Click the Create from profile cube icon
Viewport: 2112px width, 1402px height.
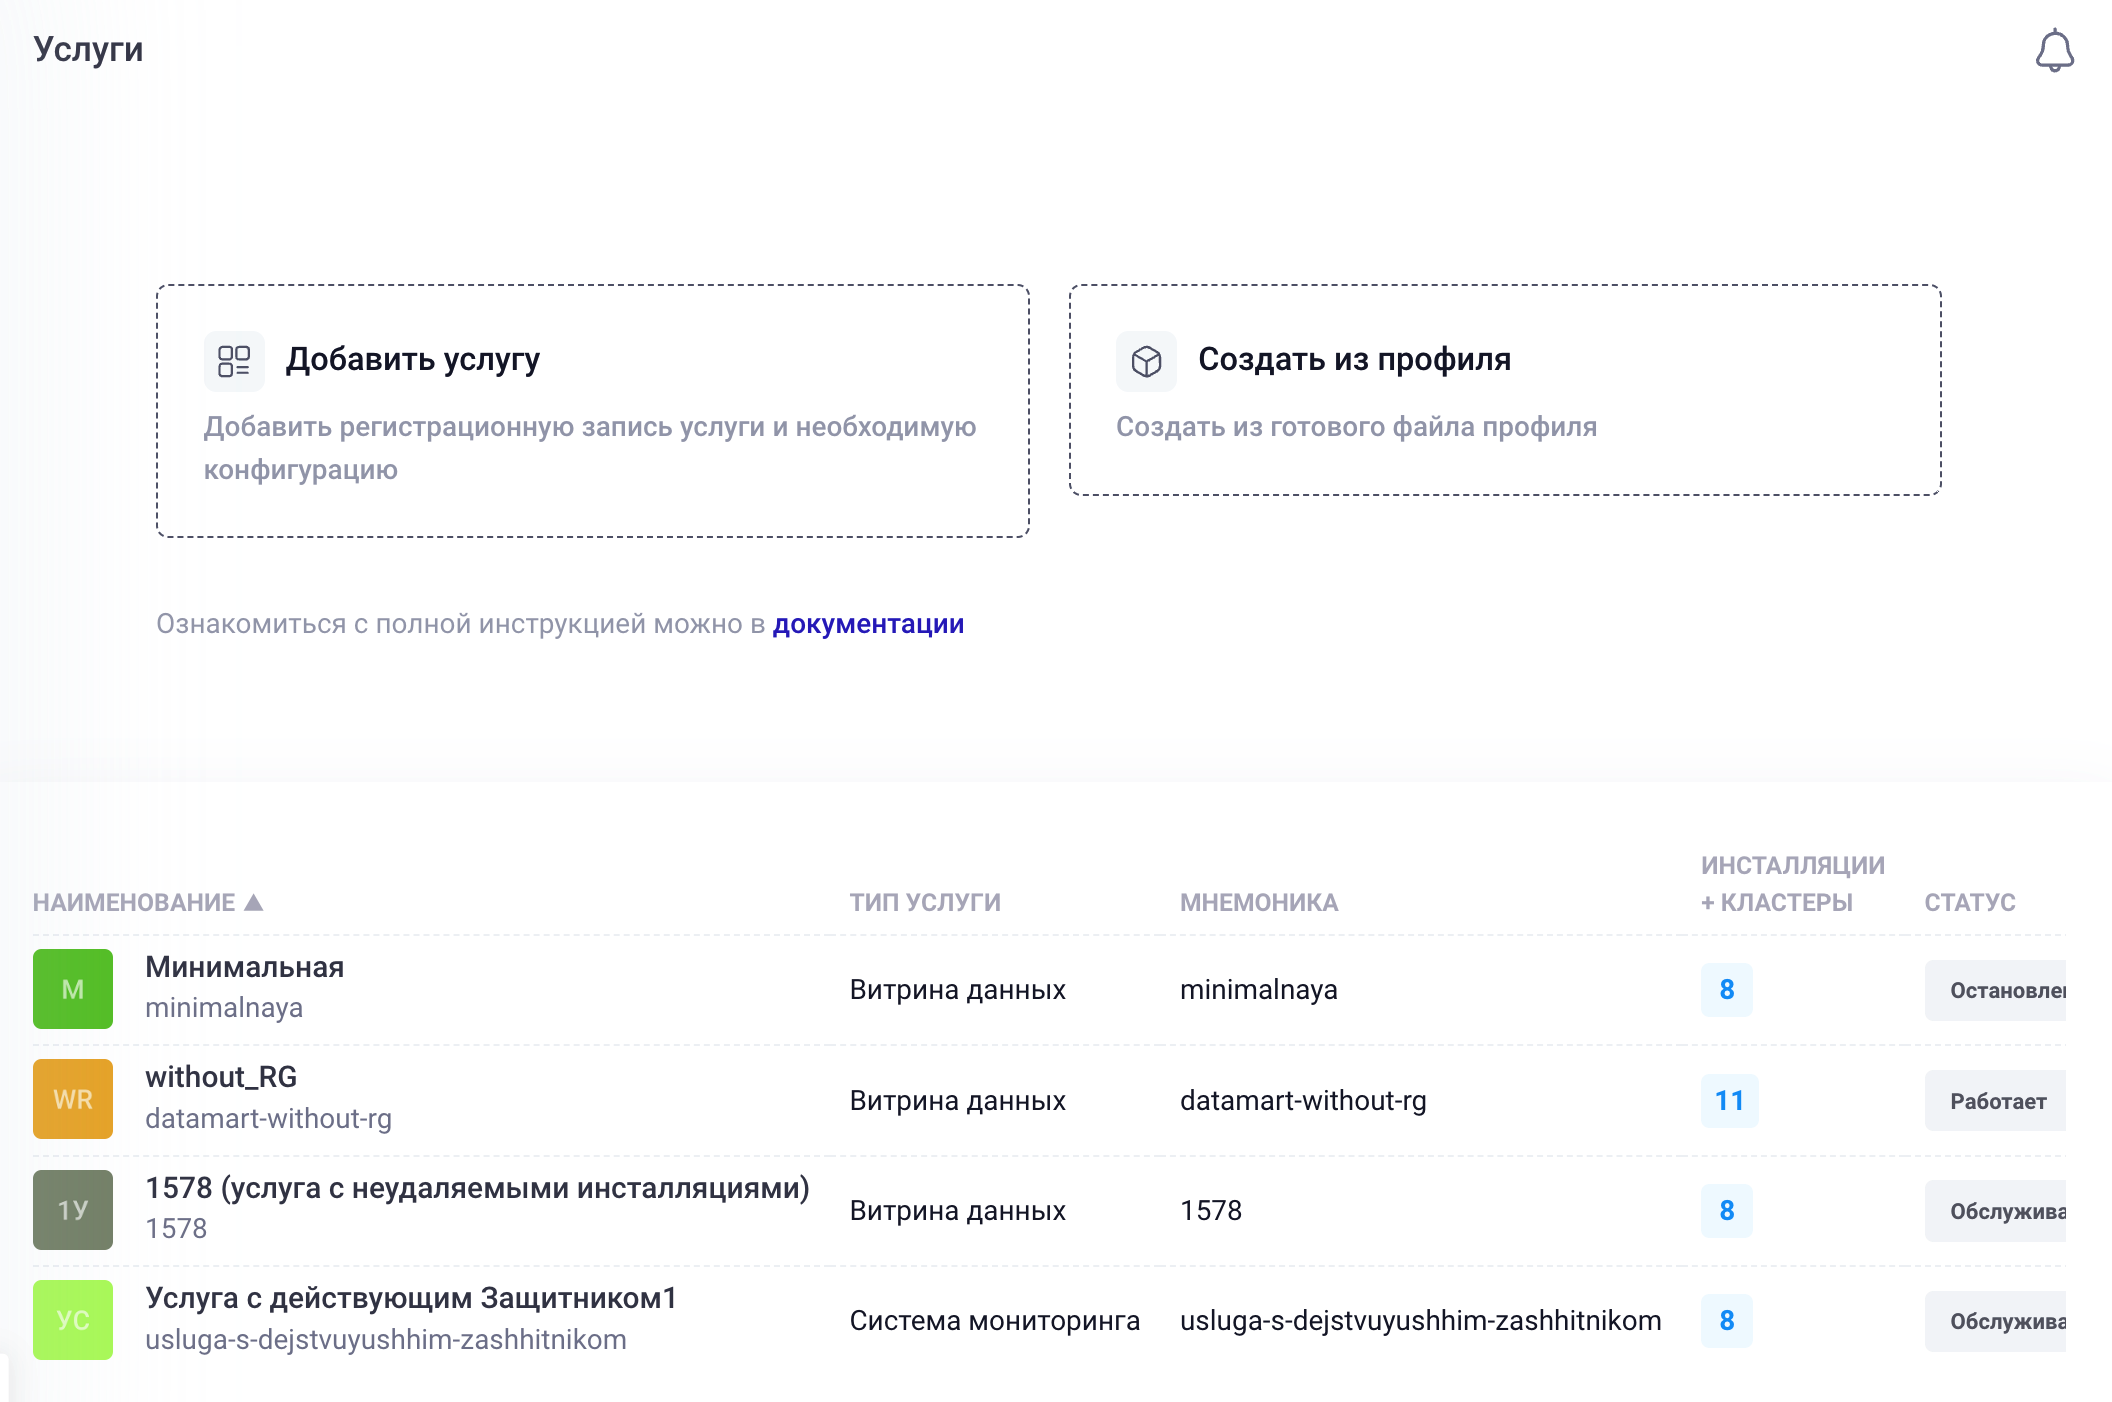point(1146,361)
